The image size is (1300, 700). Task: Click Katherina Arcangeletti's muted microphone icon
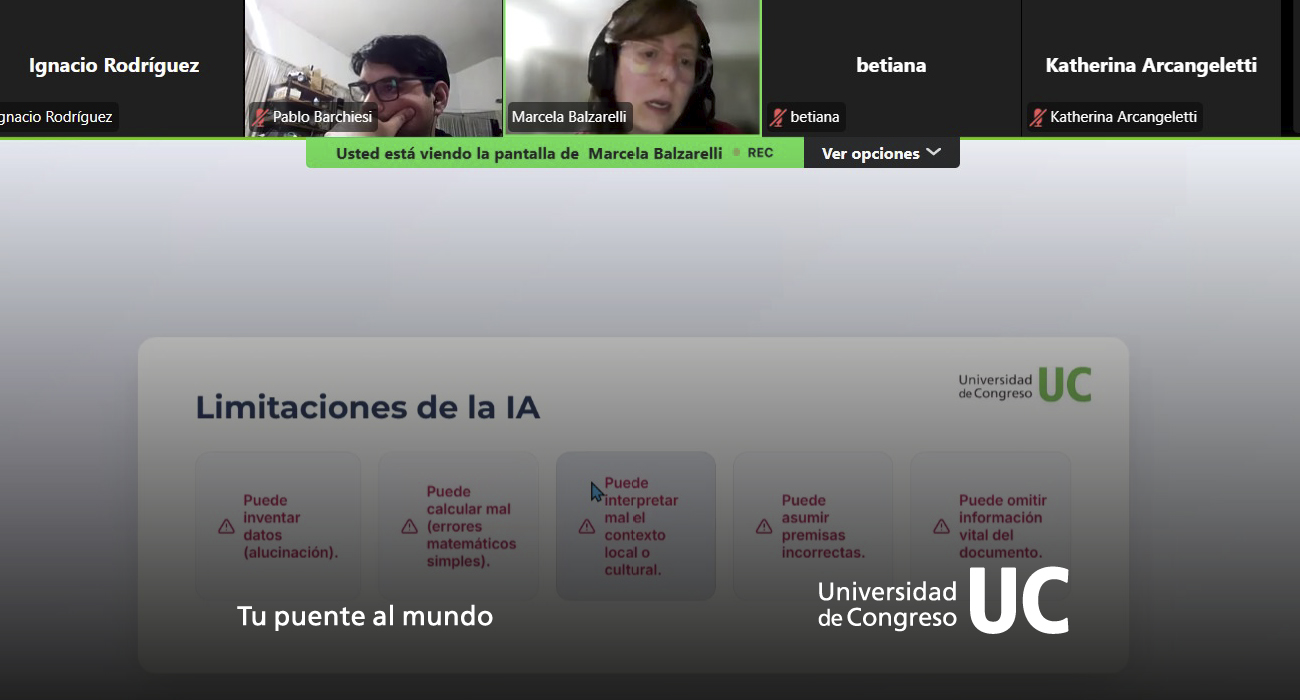1038,117
